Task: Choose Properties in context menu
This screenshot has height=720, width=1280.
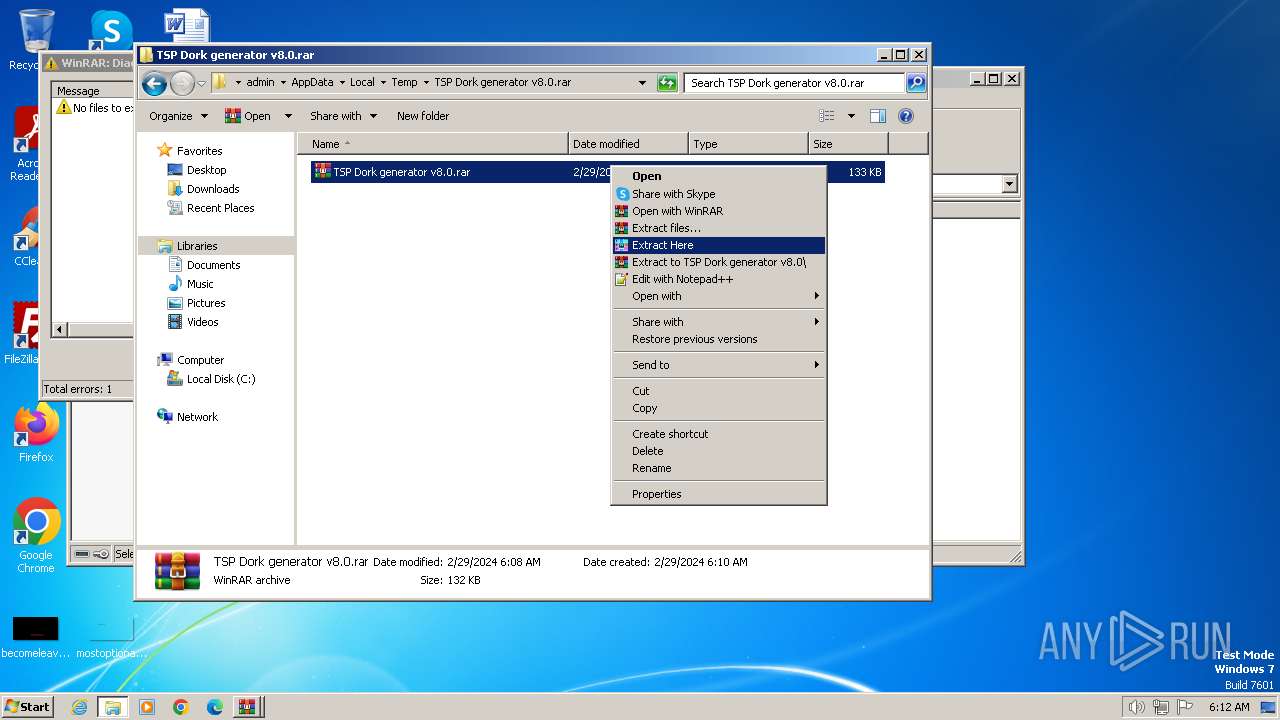Action: [x=719, y=494]
